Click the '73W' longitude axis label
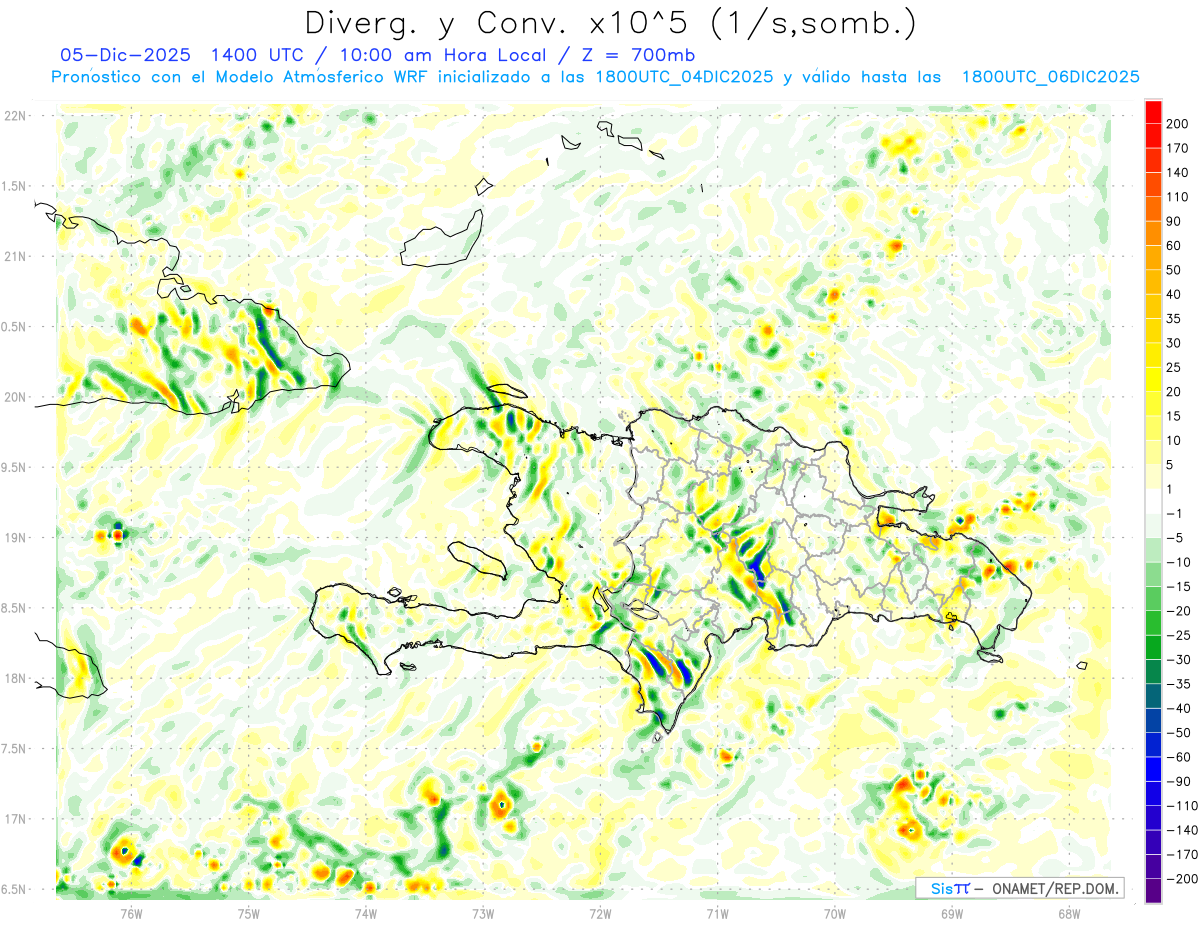 483,913
